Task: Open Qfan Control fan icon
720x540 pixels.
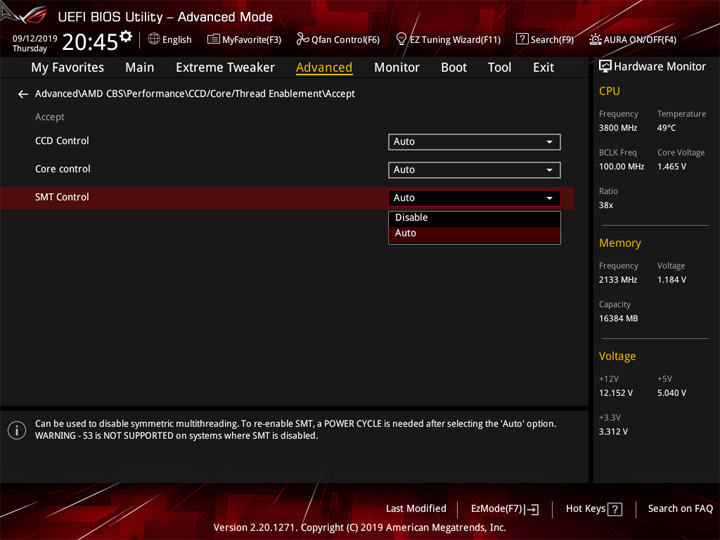Action: pyautogui.click(x=302, y=39)
